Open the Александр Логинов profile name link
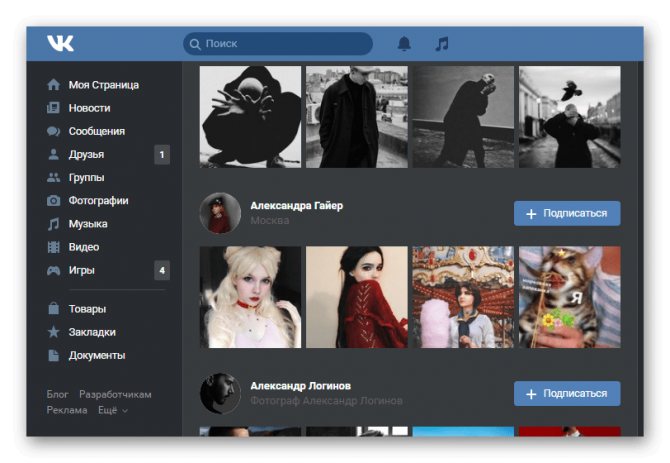Image resolution: width=670 pixels, height=463 pixels. pyautogui.click(x=300, y=386)
